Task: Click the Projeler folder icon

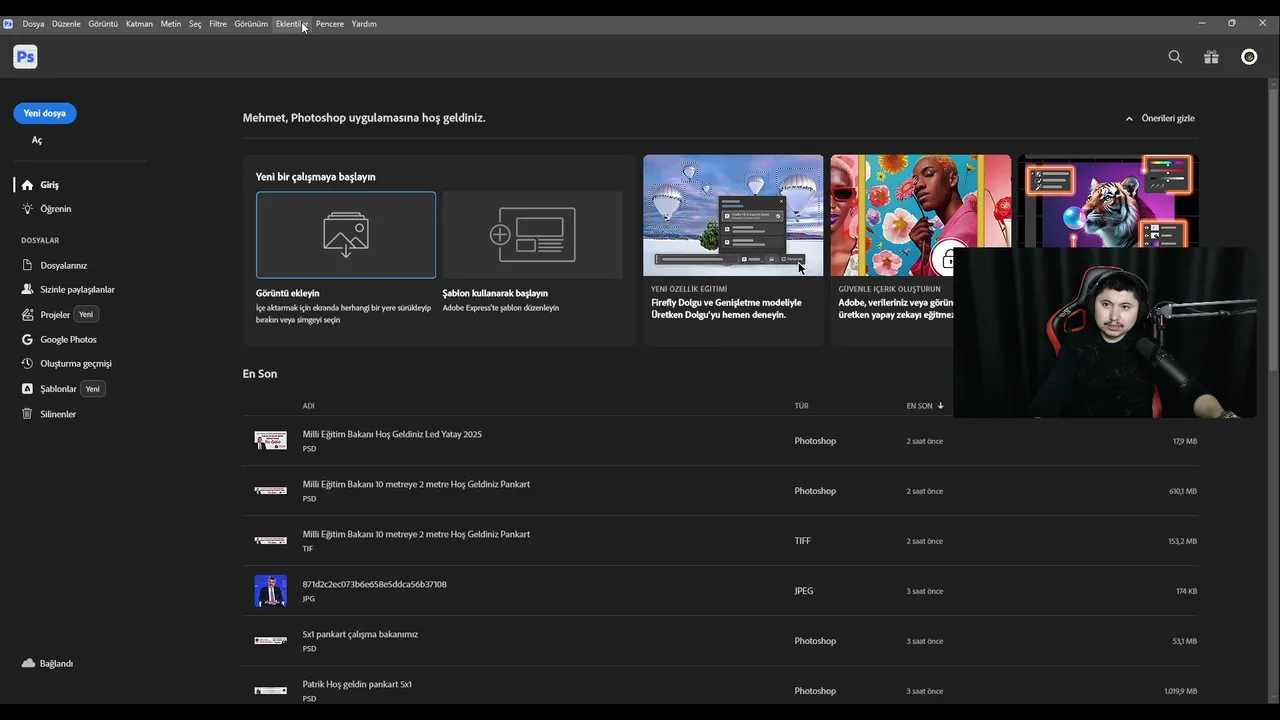Action: click(x=28, y=314)
